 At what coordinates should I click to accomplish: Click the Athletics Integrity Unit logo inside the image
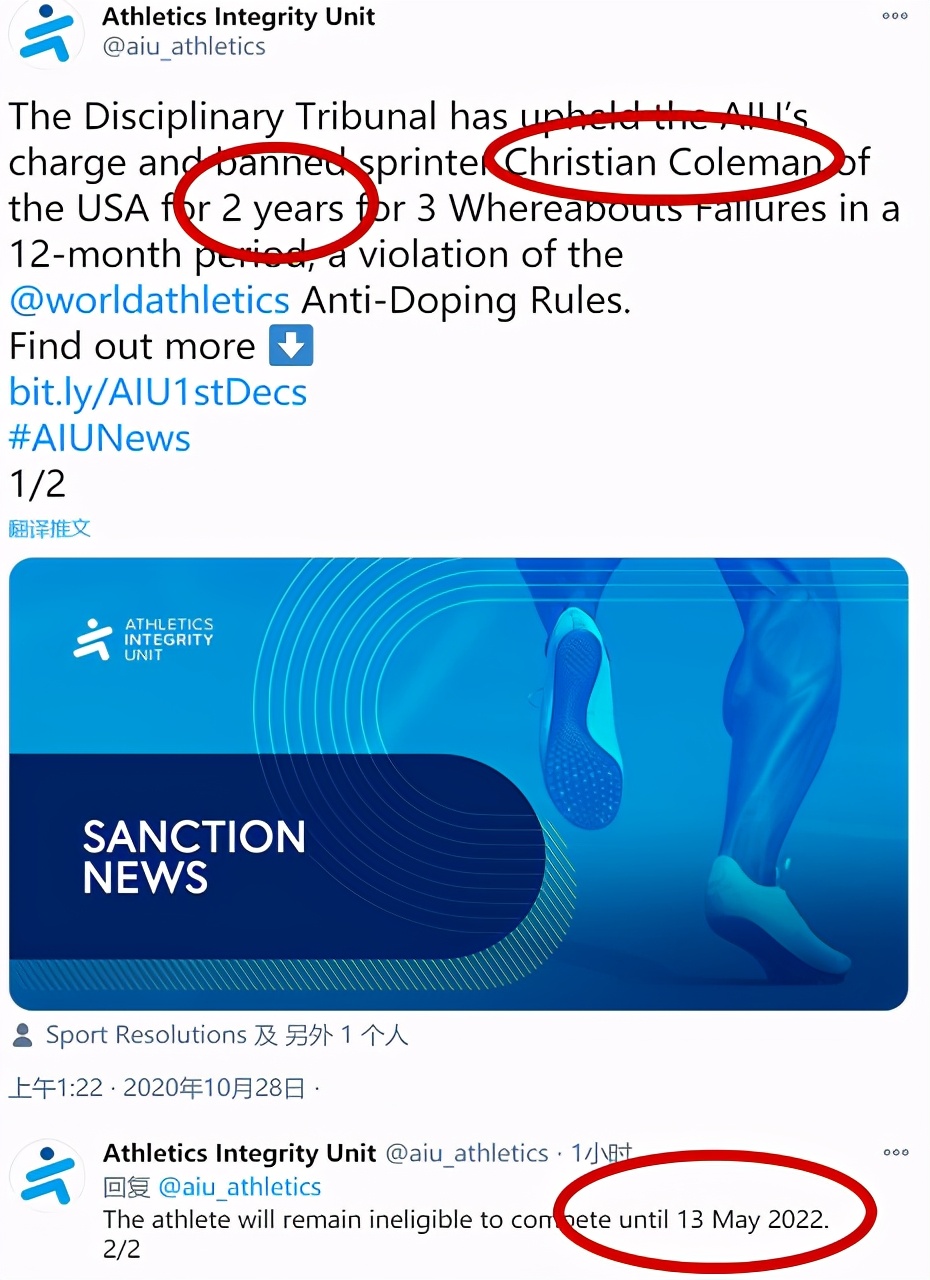pyautogui.click(x=144, y=640)
